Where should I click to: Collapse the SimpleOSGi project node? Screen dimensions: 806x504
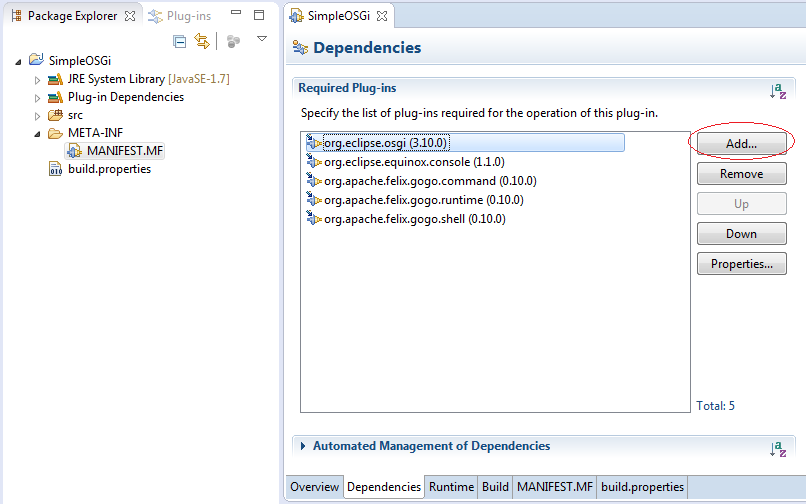click(19, 62)
